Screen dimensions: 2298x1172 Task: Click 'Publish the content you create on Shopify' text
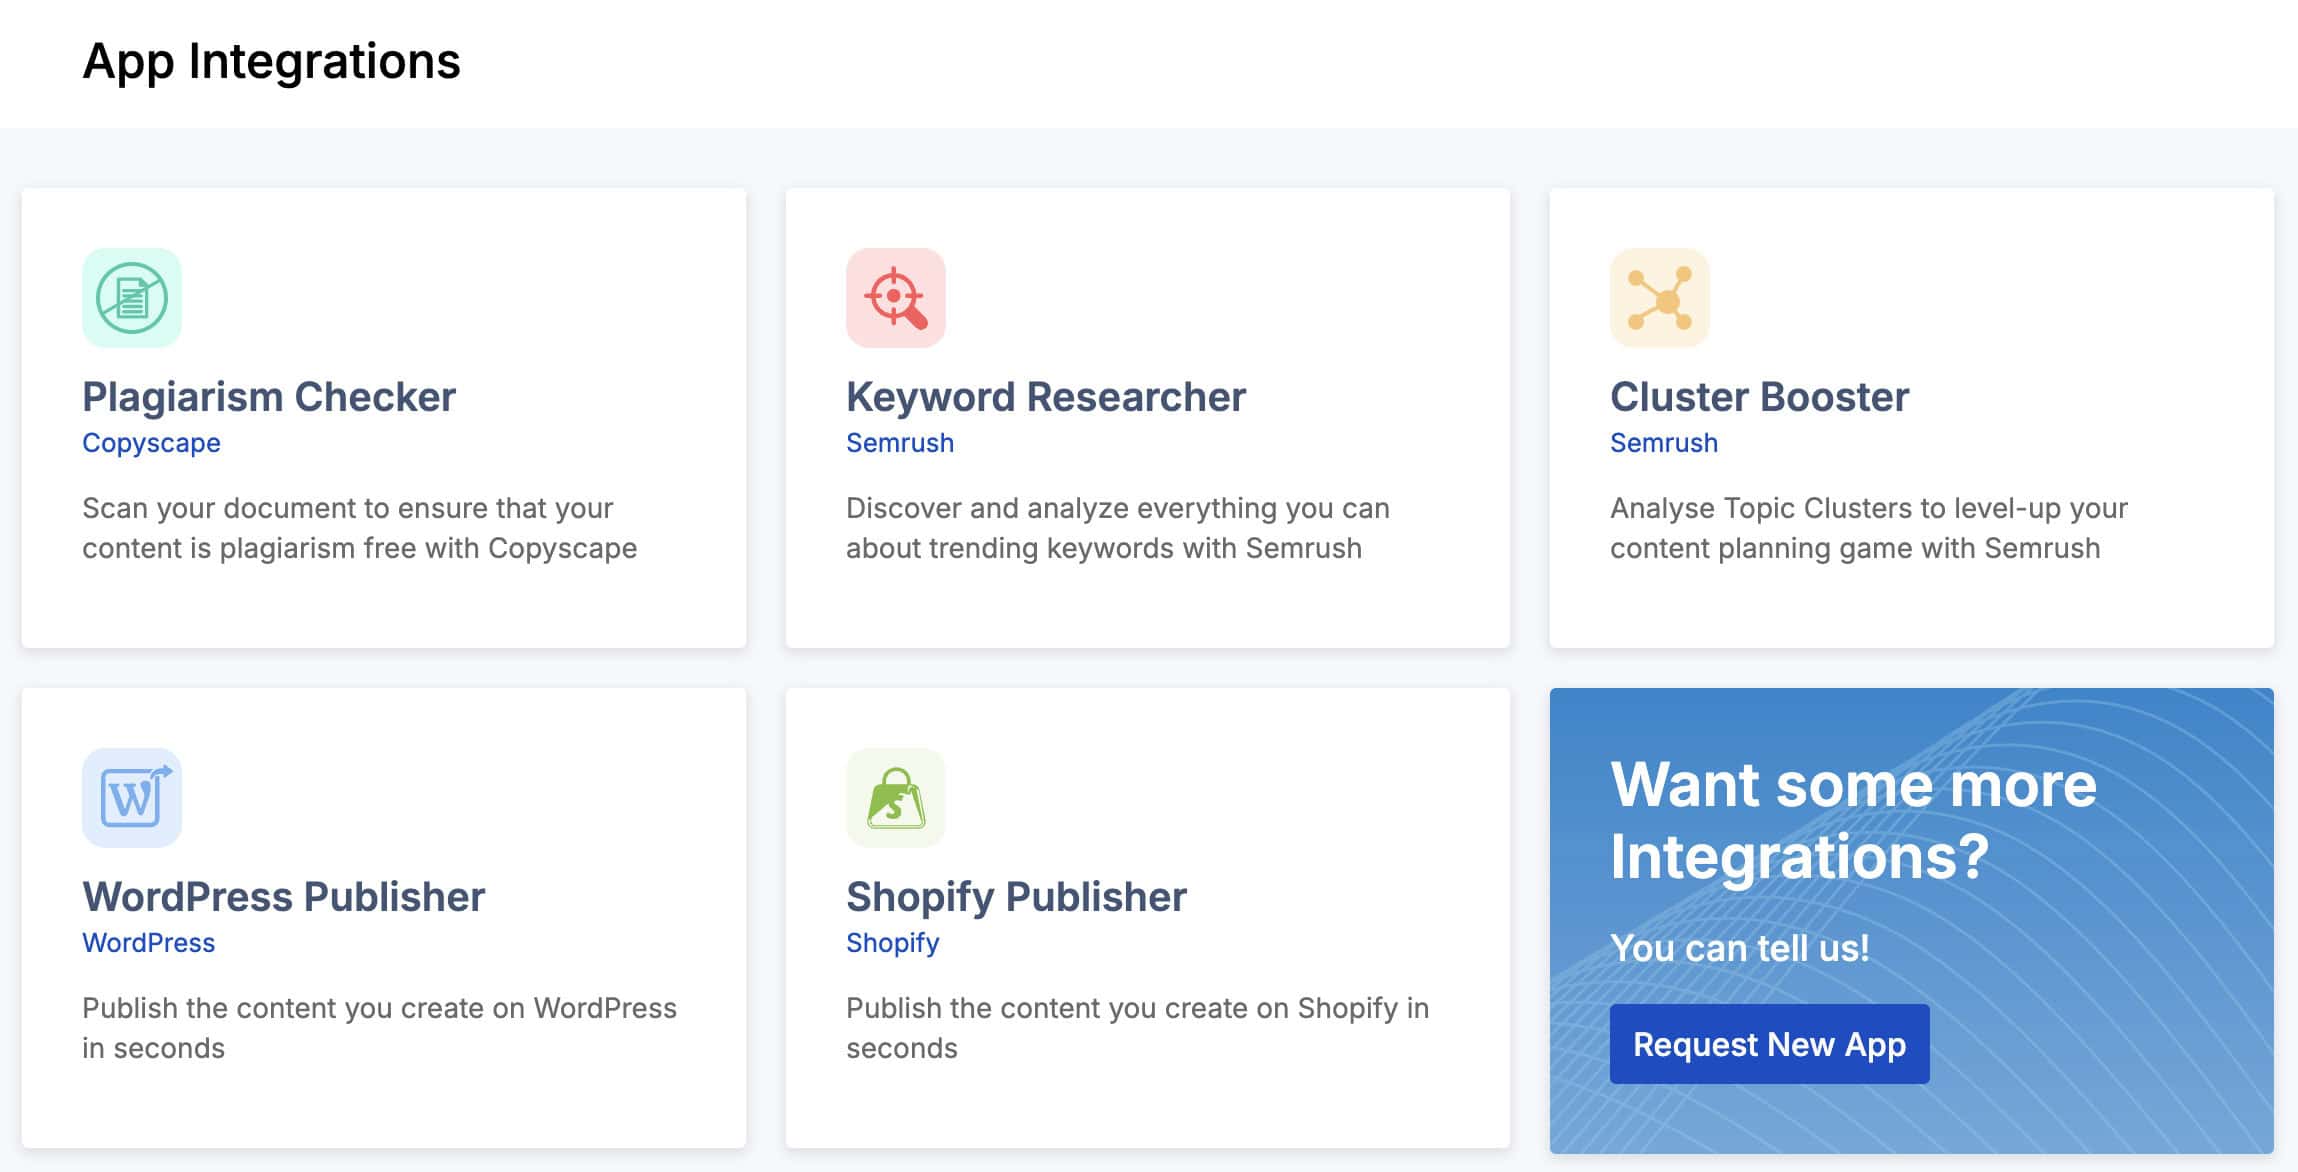pos(1137,1028)
